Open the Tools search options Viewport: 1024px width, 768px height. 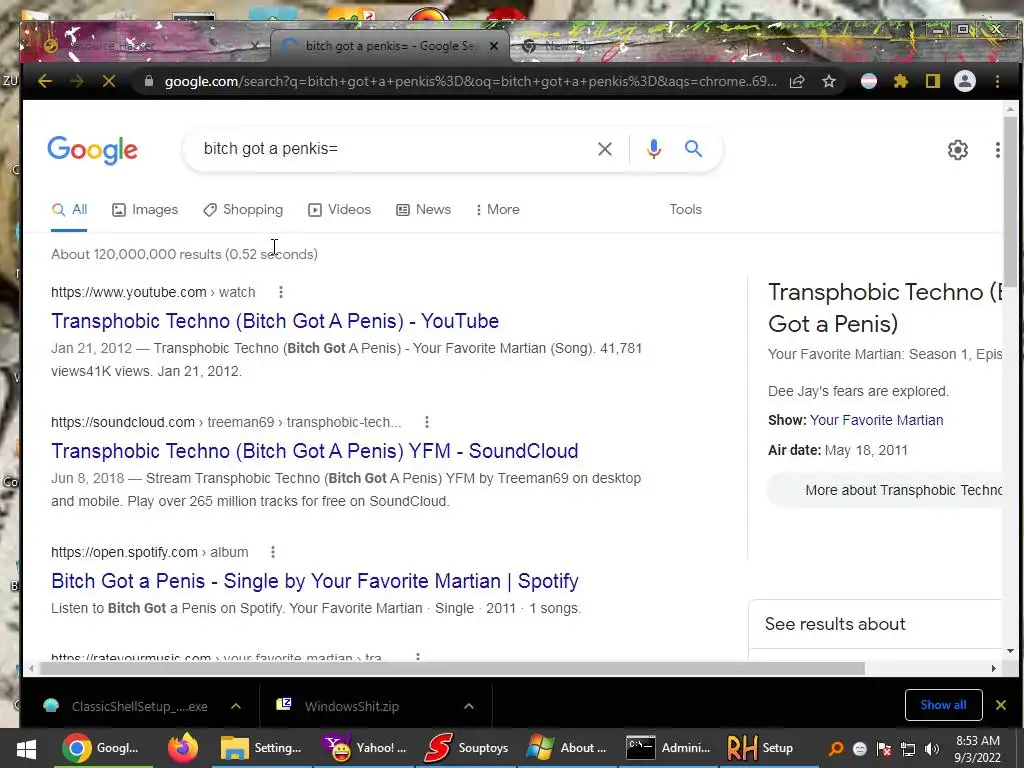[685, 210]
